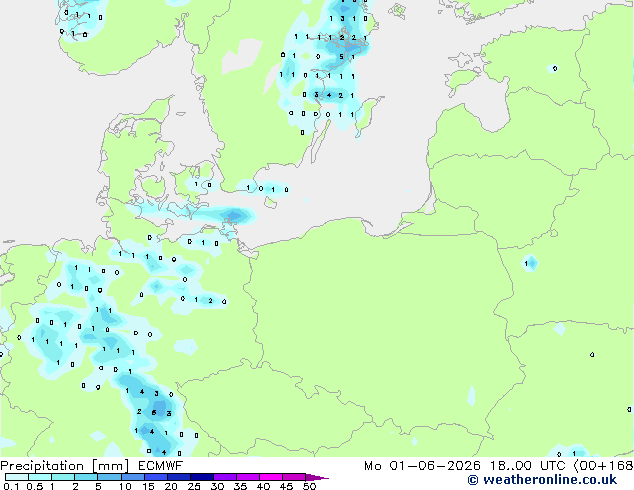Click the "[mm]" unit label
Screen dimensions: 634x490
[x=110, y=466]
